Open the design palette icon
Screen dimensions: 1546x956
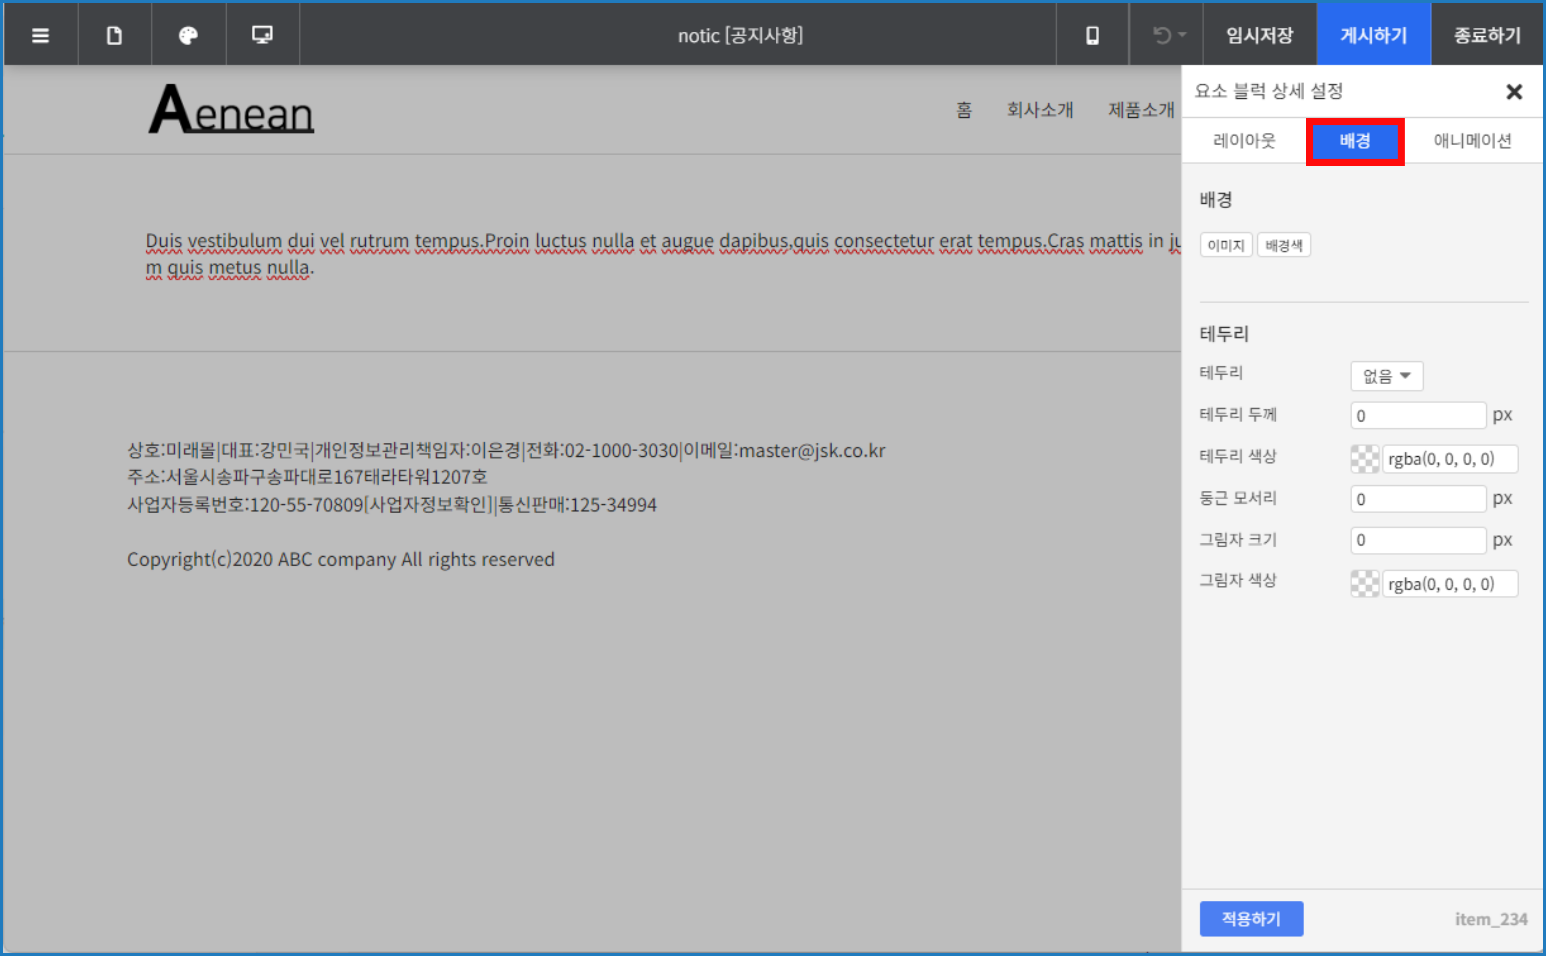point(188,36)
